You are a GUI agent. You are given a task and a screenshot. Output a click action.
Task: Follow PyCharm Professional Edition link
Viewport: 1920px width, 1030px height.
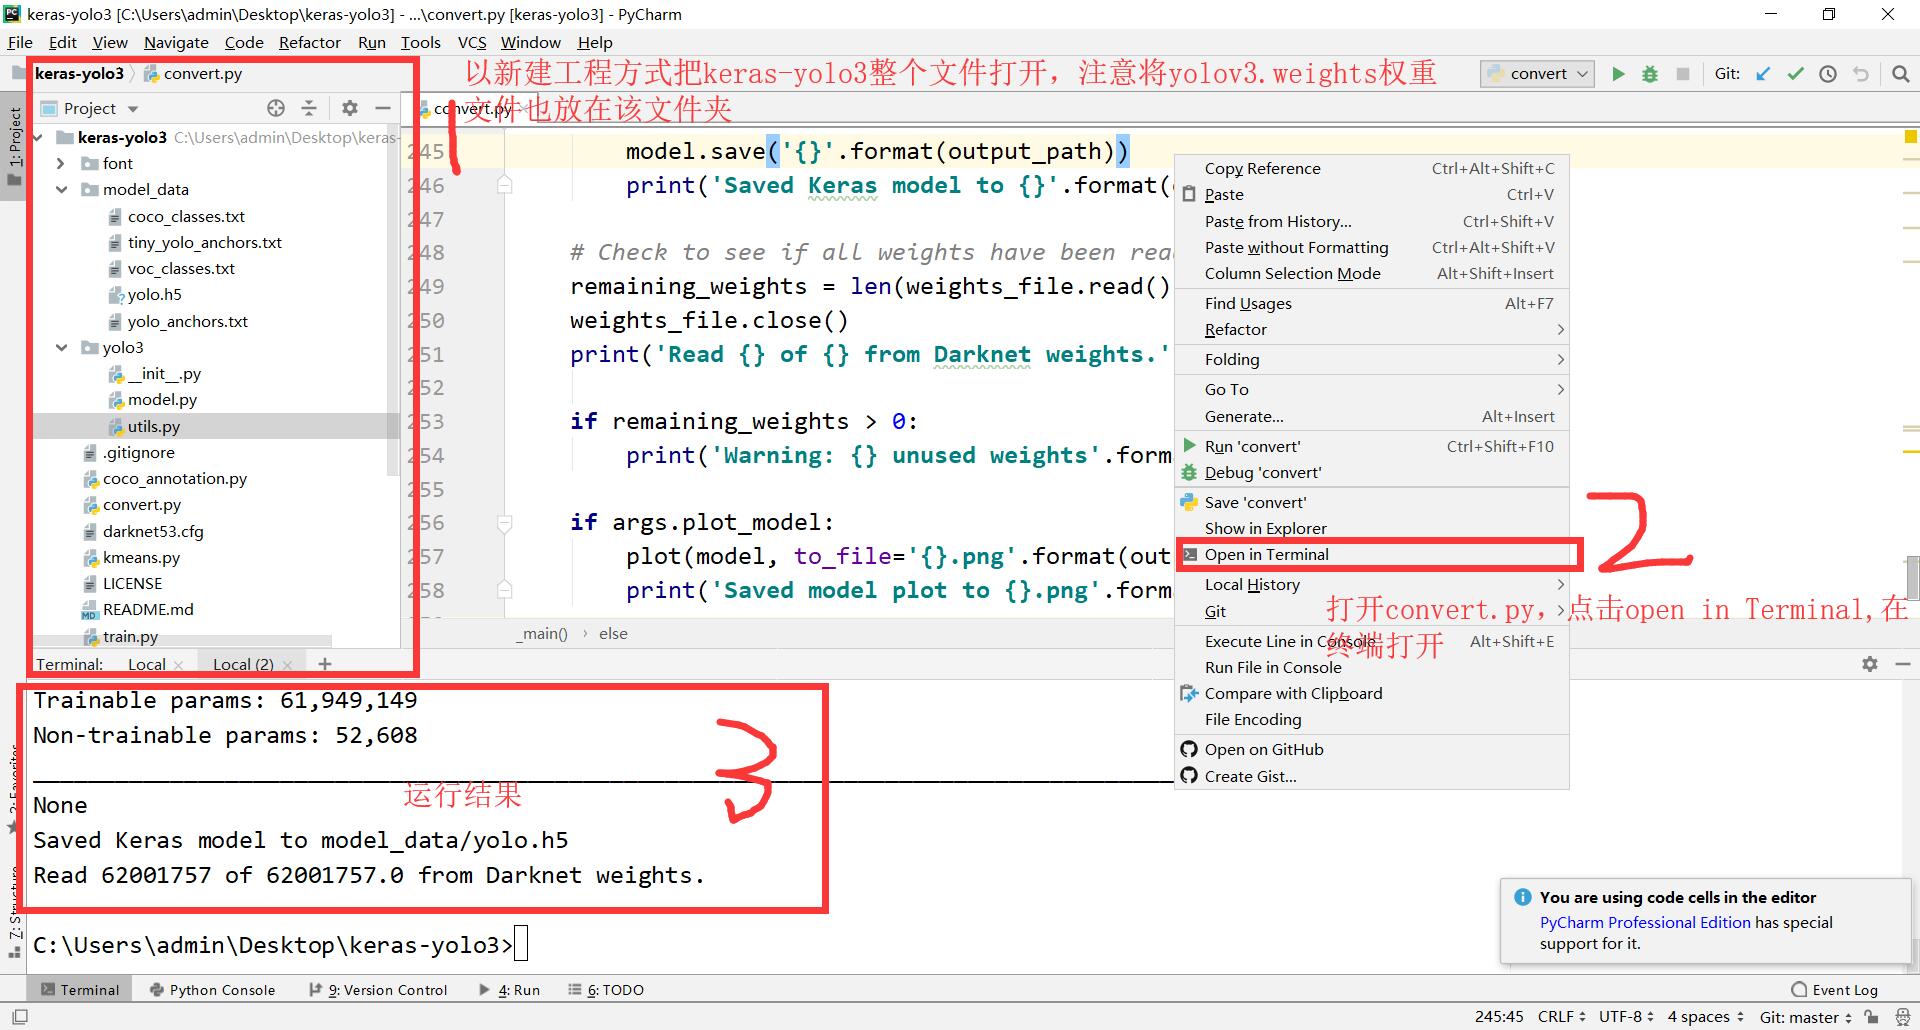click(x=1645, y=923)
